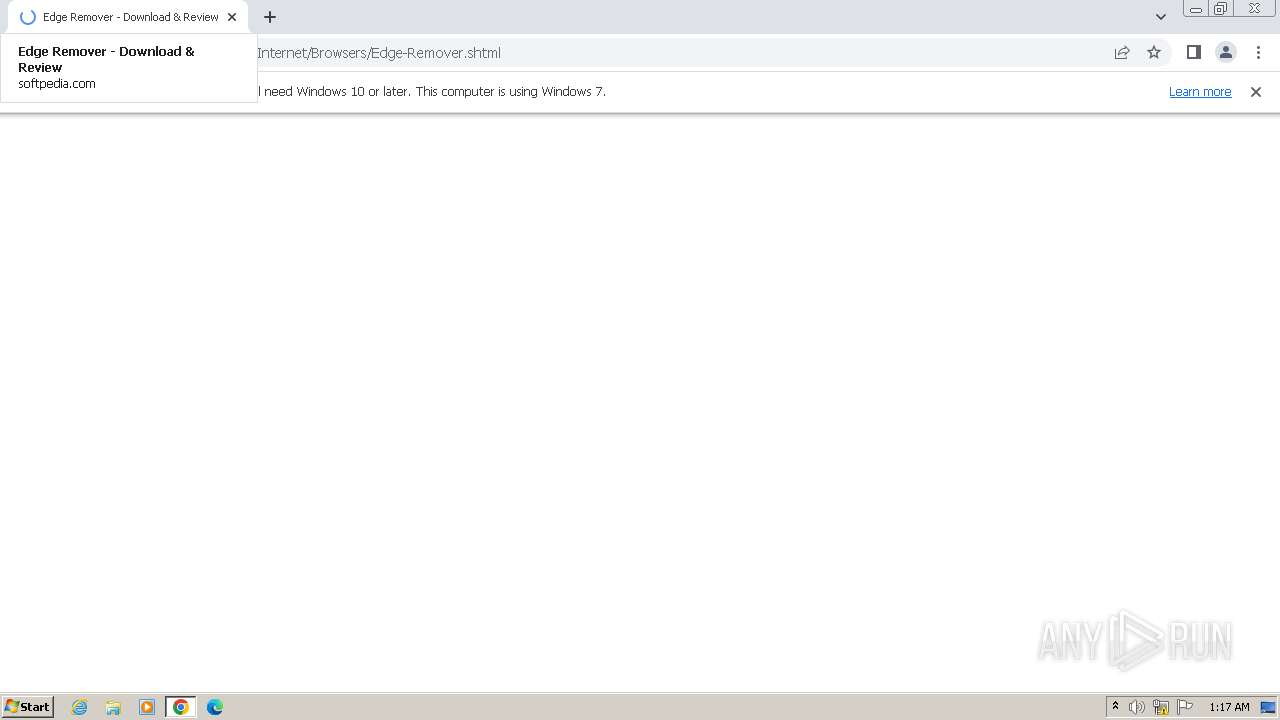Follow the Learn more link
Screen dimensions: 1280x720
1200,92
